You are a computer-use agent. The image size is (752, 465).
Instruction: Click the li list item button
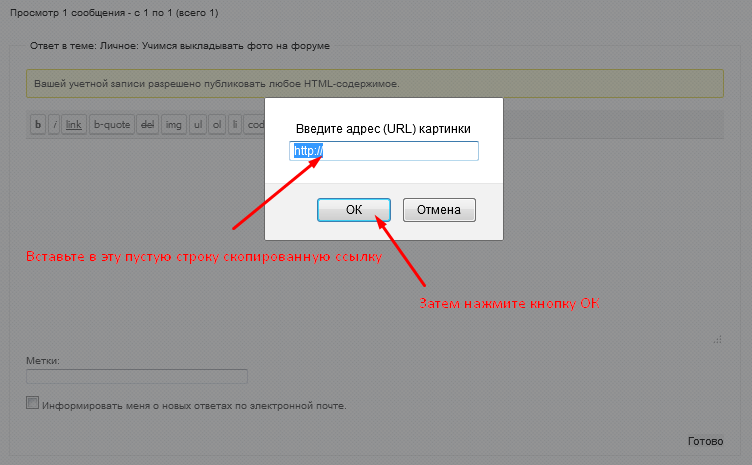click(x=235, y=125)
